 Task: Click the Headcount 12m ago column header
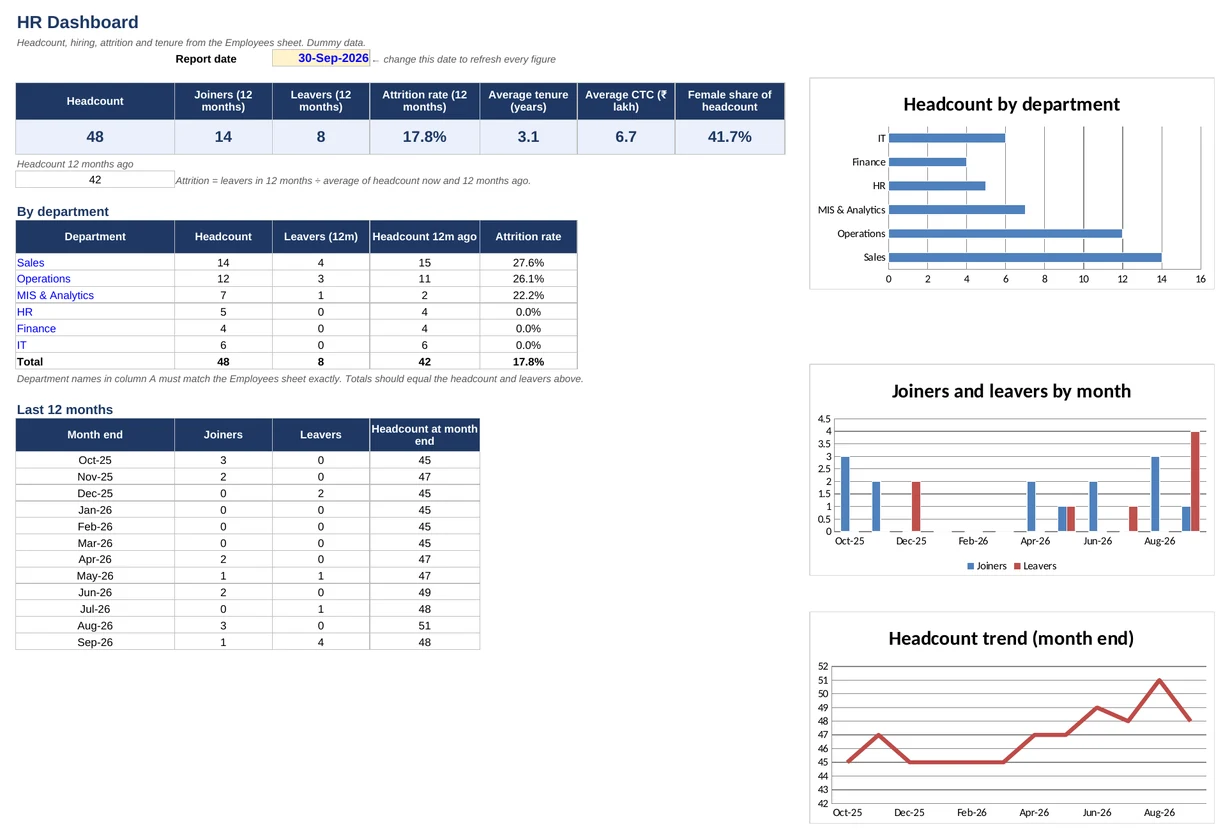coord(425,237)
